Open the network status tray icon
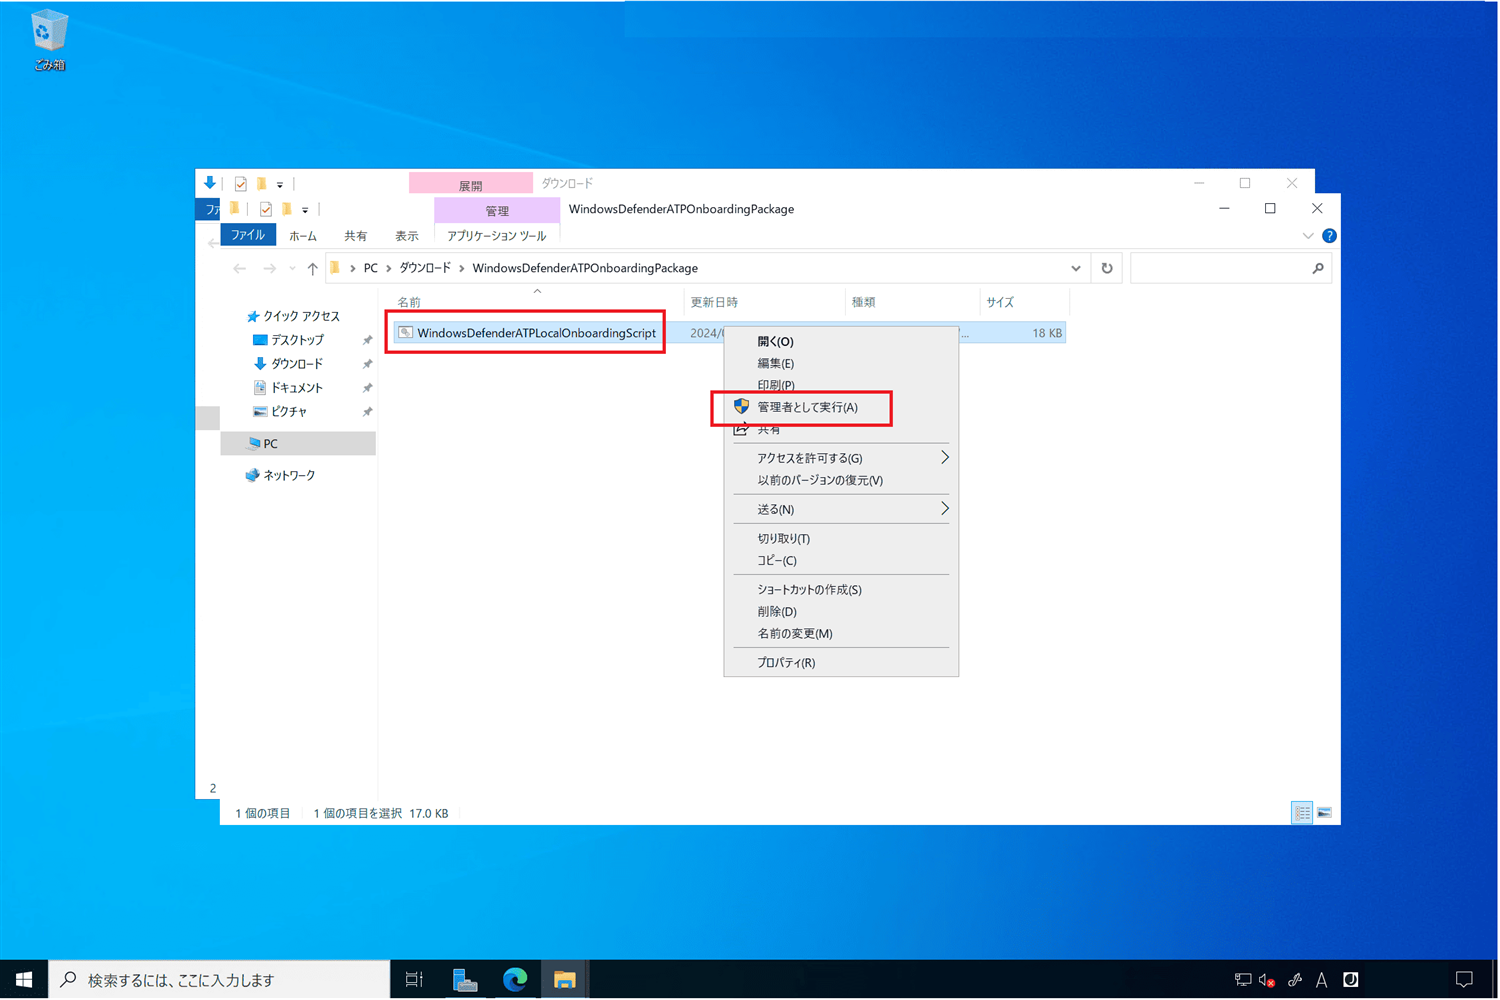 1243,980
